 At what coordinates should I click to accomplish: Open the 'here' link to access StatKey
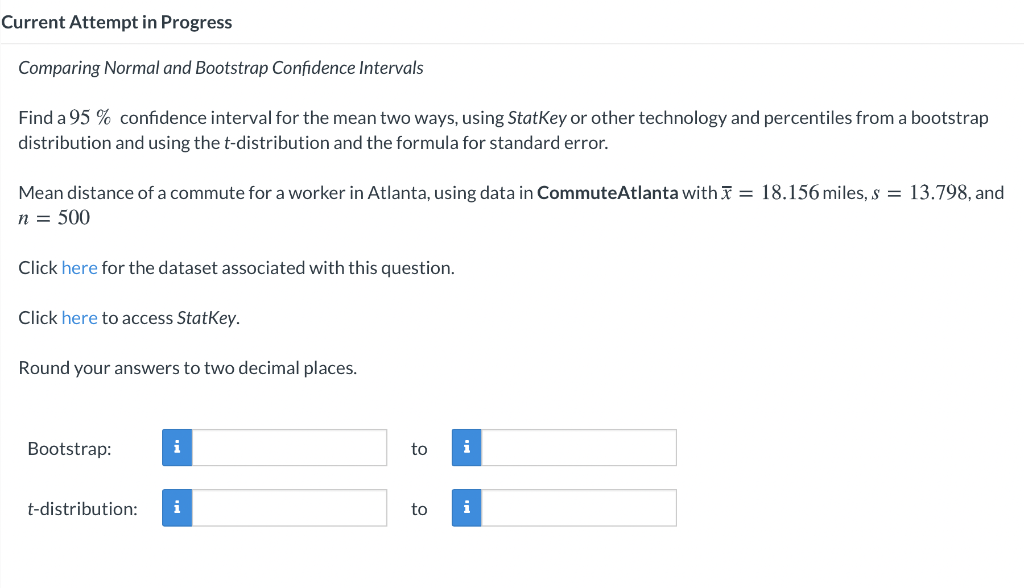tap(79, 318)
